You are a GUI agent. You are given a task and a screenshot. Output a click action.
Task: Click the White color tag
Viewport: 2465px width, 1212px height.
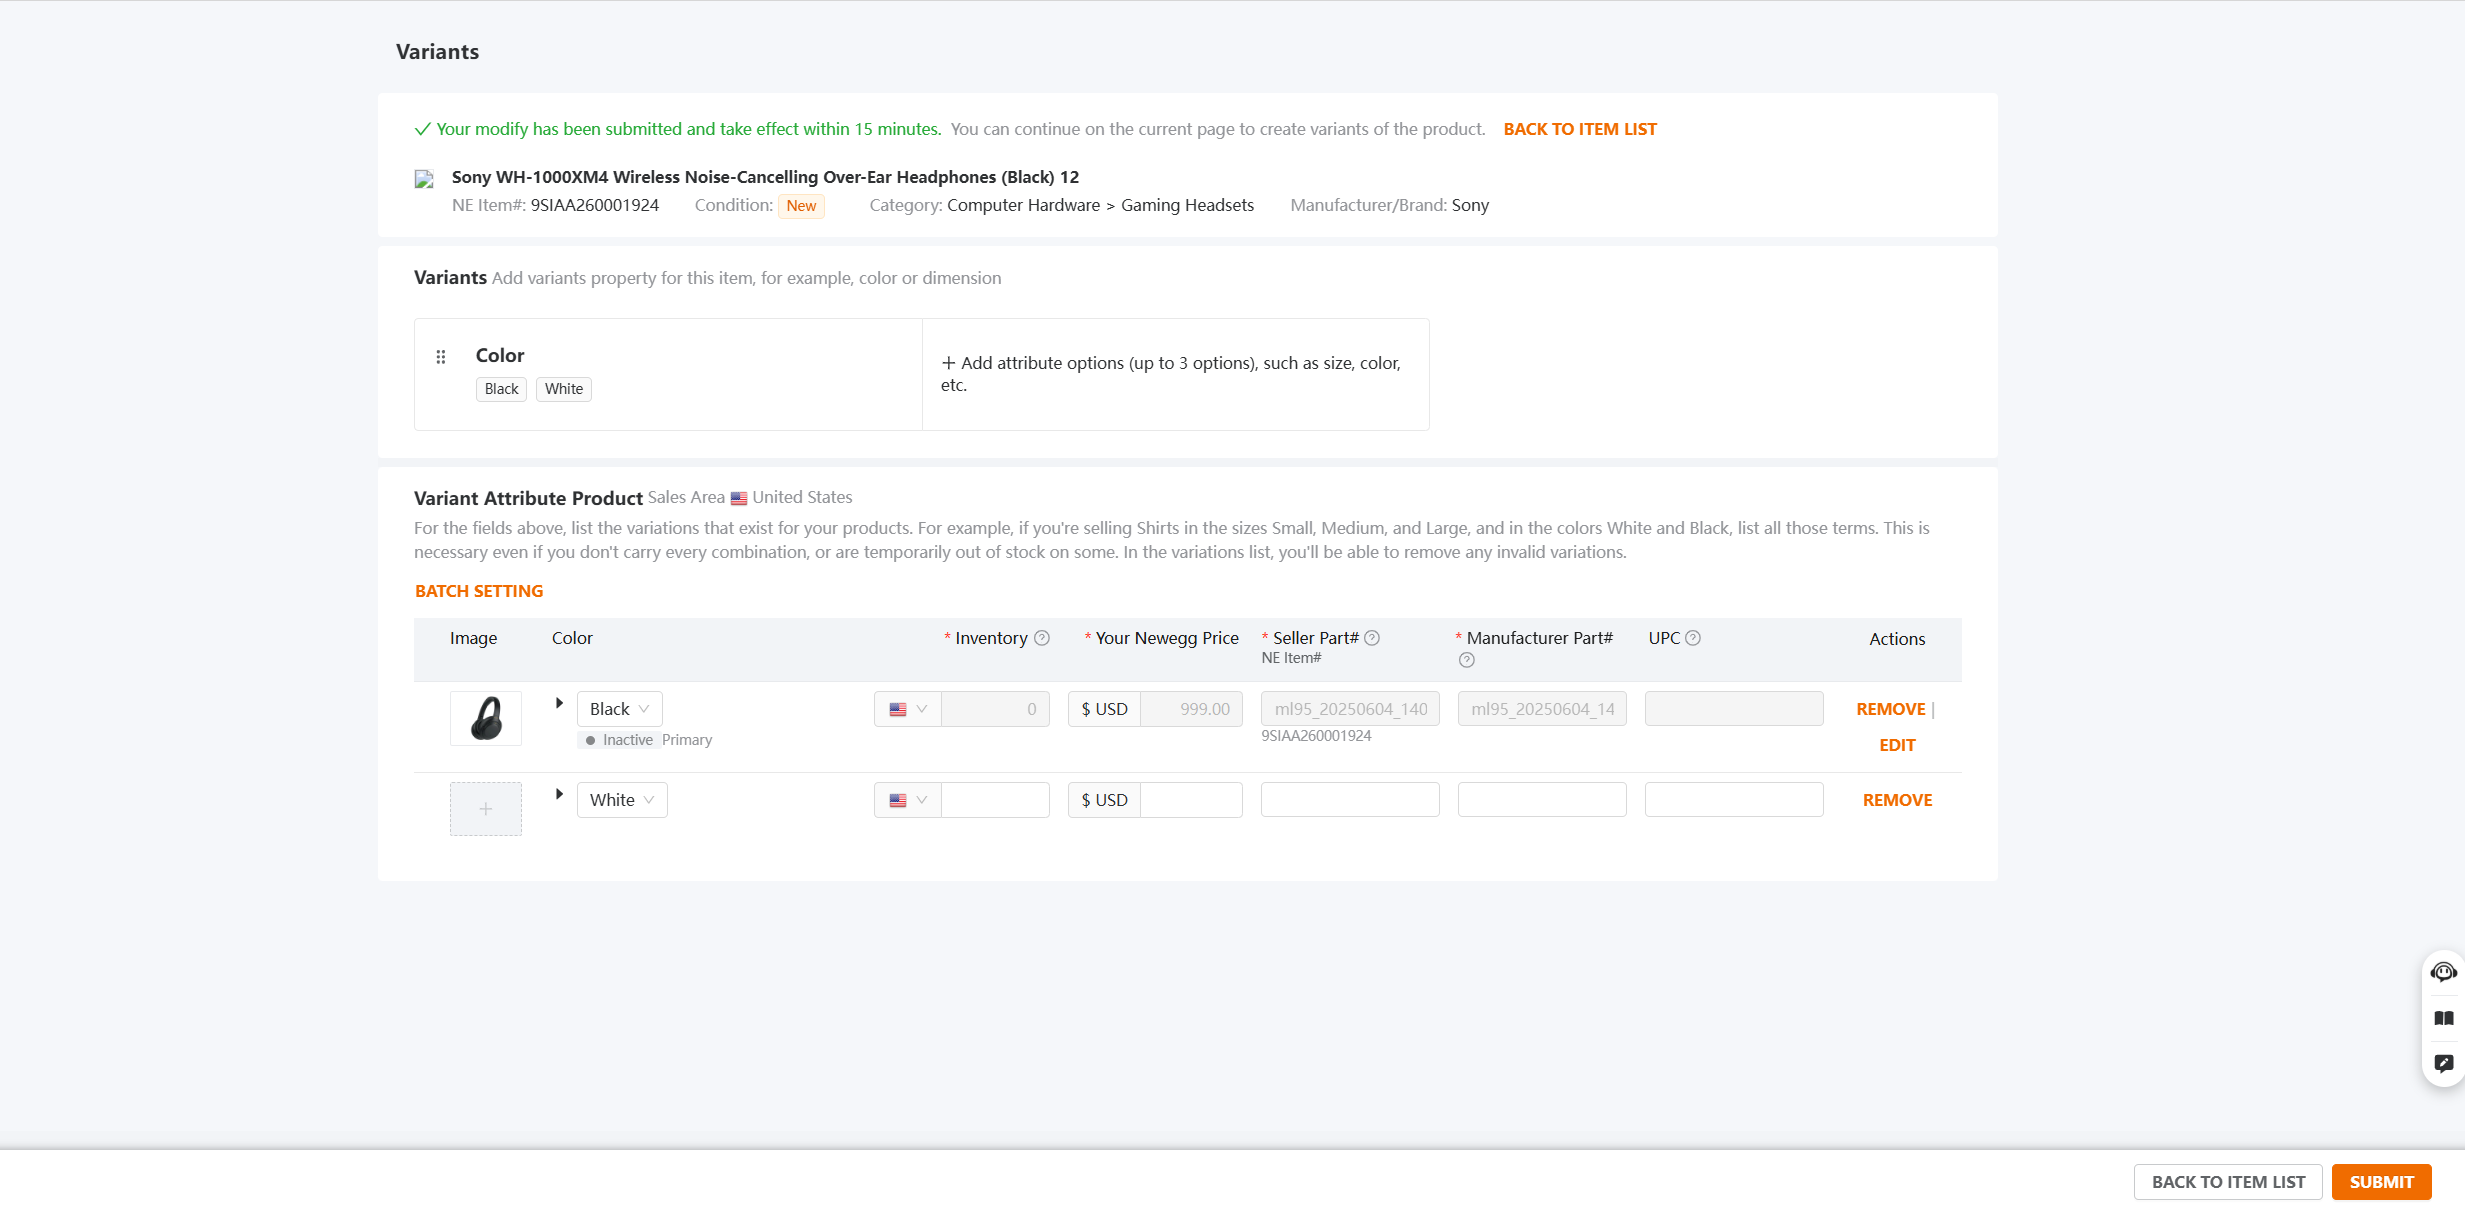564,389
